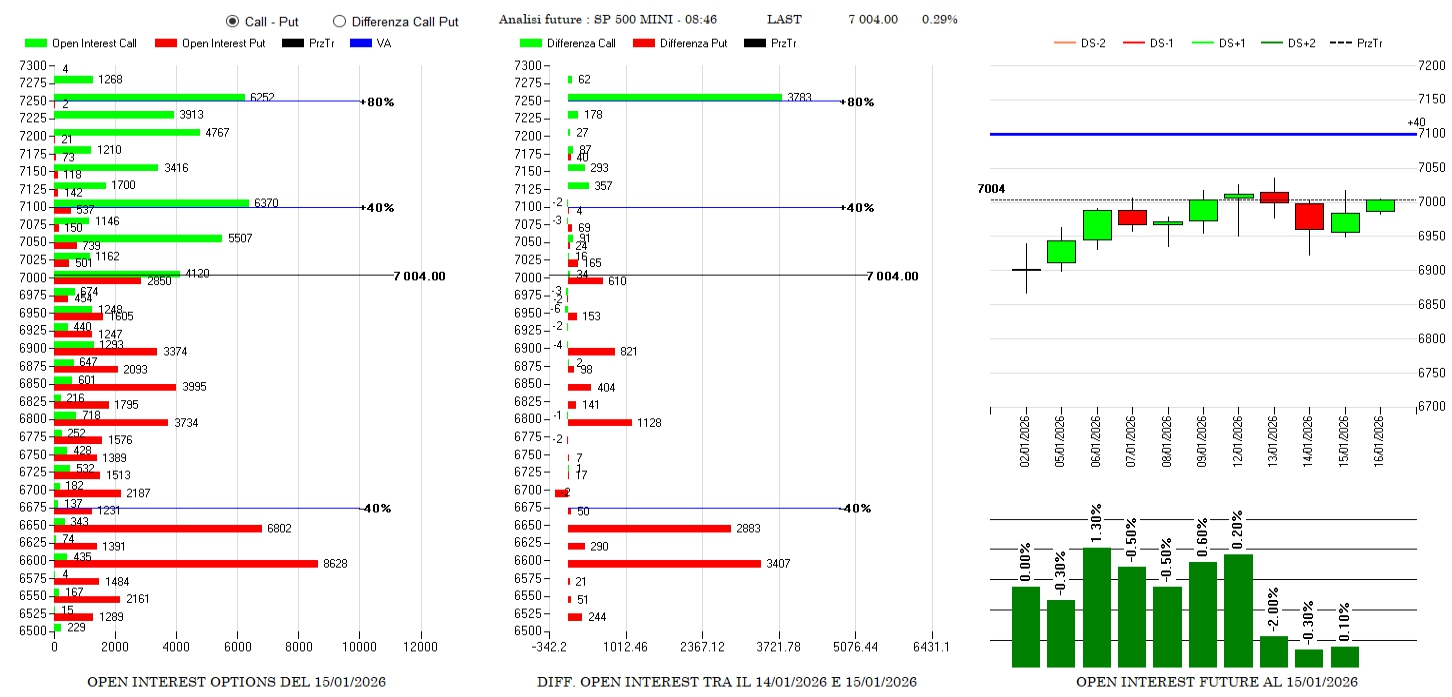Click the 3783 difference call bar at 7250
Screen dimensions: 1452x697
674,97
